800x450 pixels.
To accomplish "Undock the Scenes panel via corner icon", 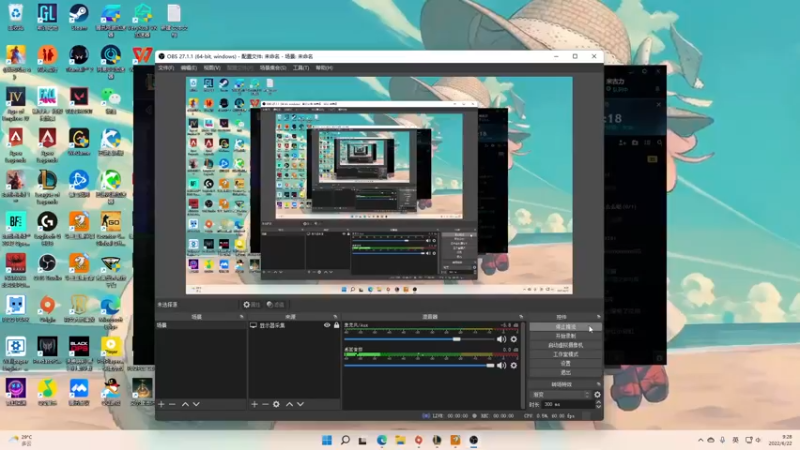I will (242, 317).
